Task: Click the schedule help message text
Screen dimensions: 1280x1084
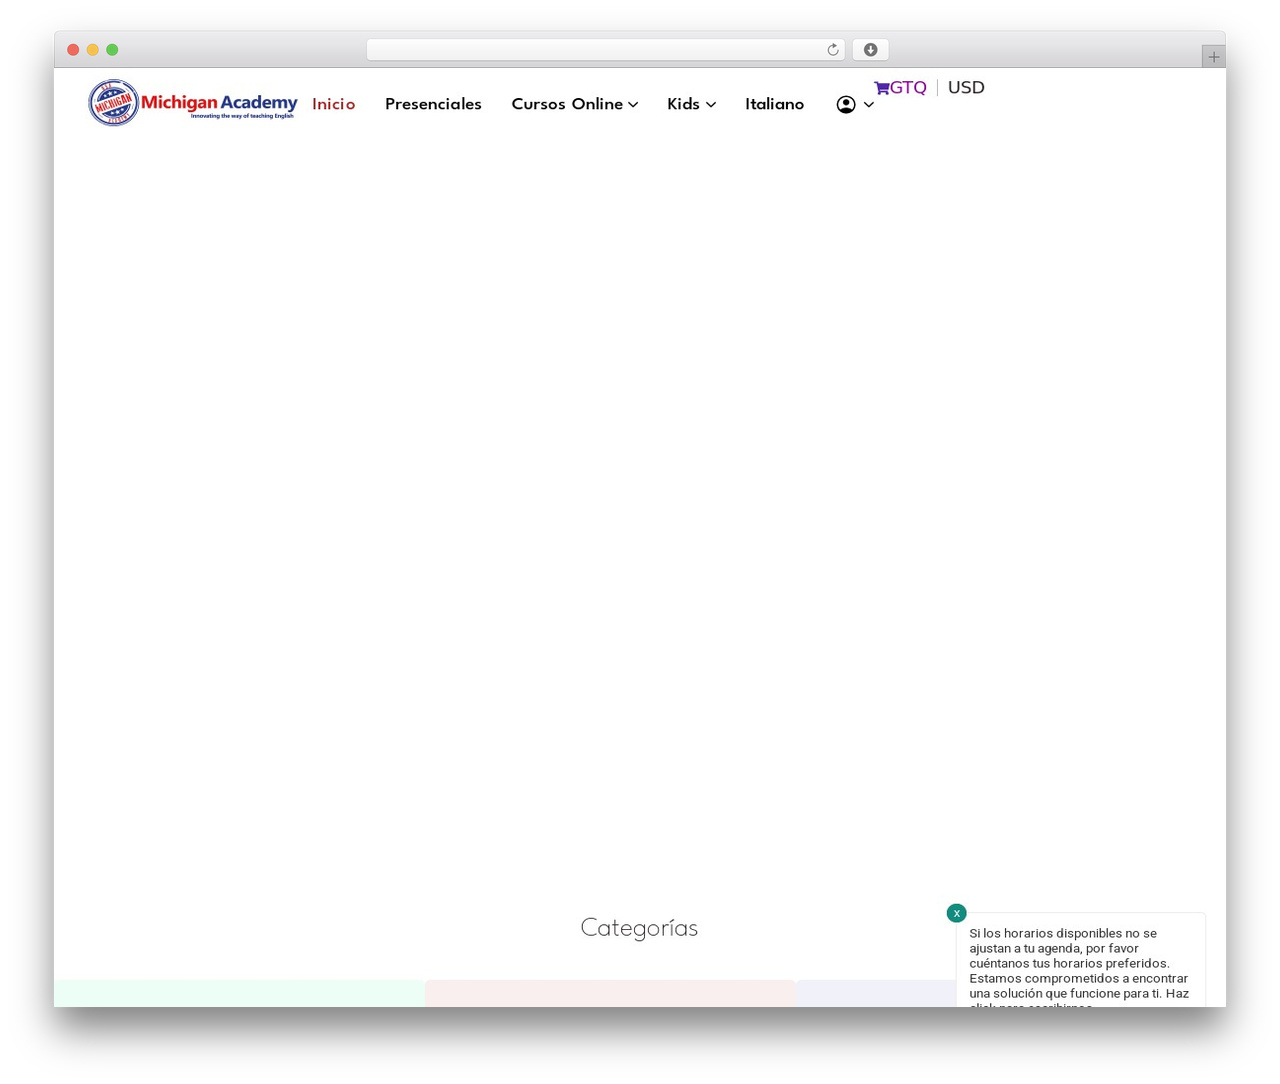Action: pyautogui.click(x=1079, y=966)
